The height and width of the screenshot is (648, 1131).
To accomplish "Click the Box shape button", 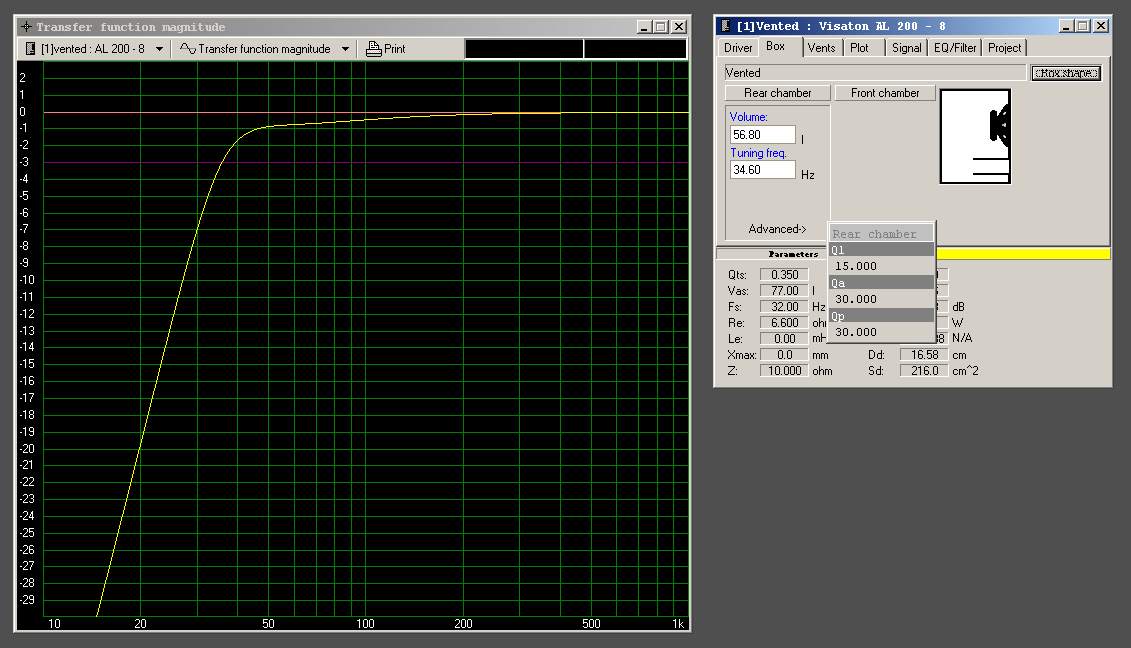I will (x=1066, y=73).
